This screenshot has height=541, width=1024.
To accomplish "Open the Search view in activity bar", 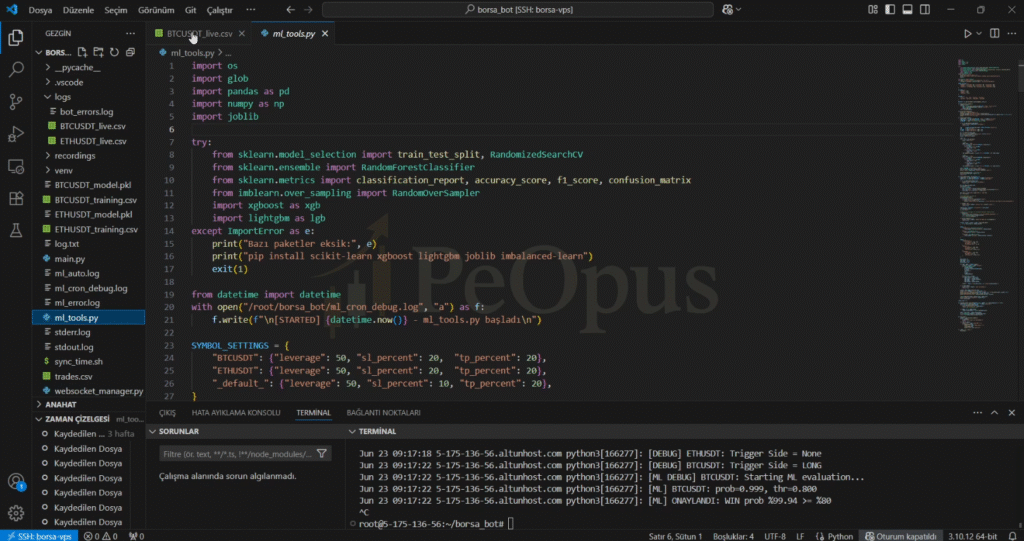I will pos(16,70).
